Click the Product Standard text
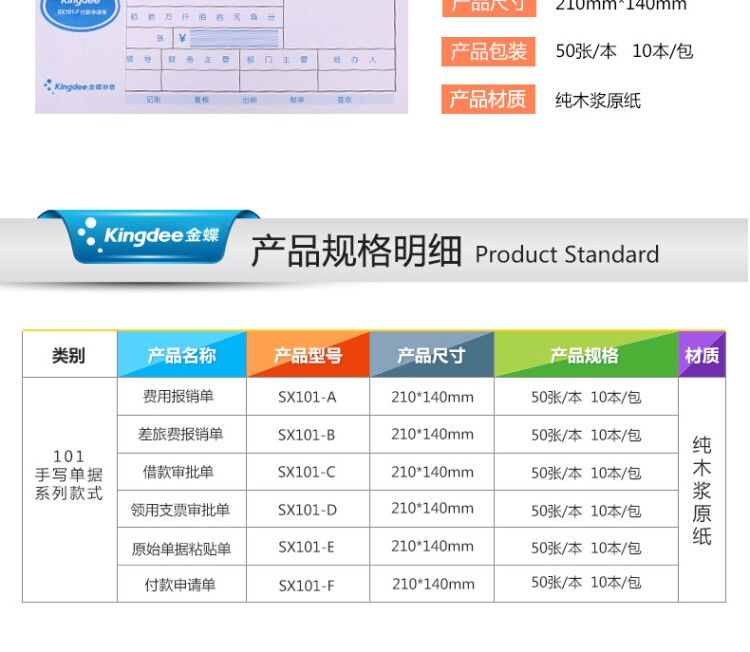The image size is (750, 652). point(567,254)
